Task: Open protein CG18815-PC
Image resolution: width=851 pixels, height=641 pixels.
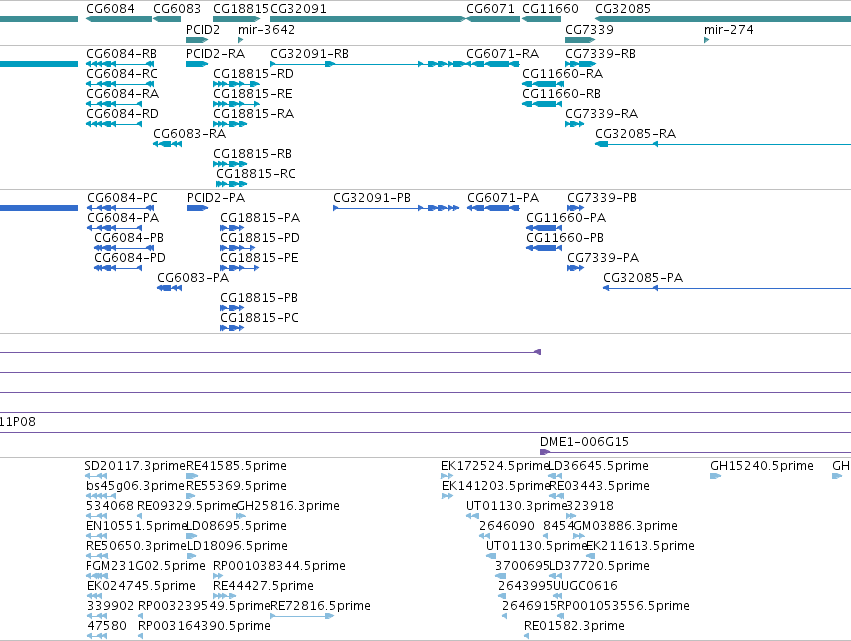Action: coord(259,318)
